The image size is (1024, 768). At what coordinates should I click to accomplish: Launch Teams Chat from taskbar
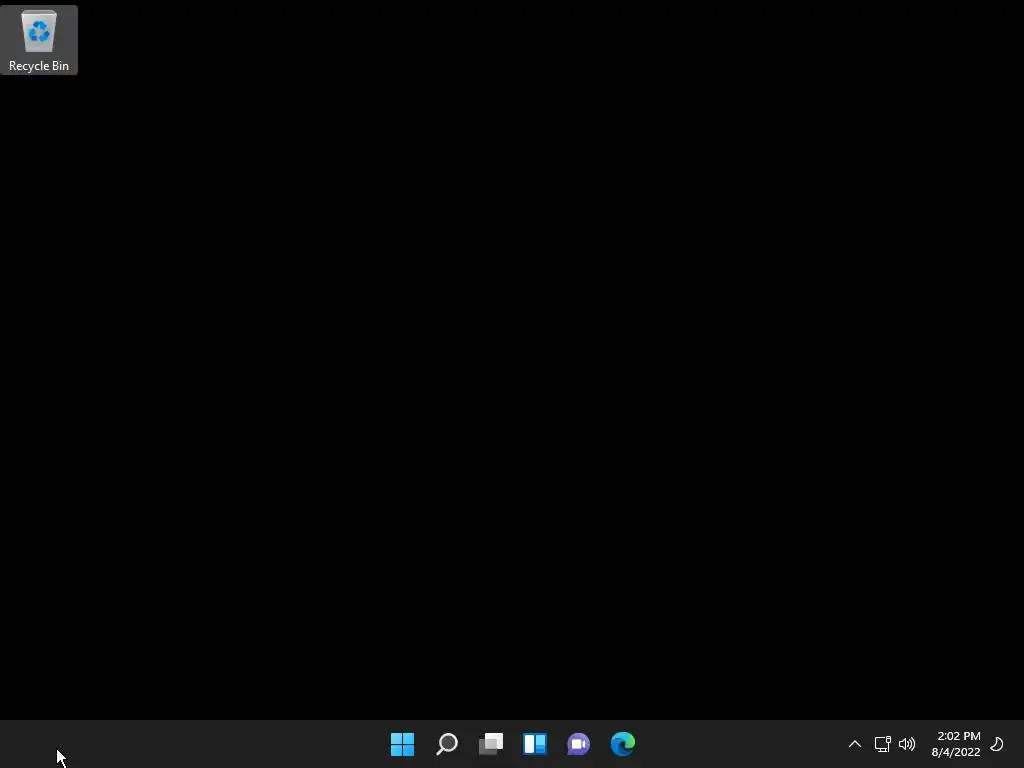pyautogui.click(x=579, y=744)
